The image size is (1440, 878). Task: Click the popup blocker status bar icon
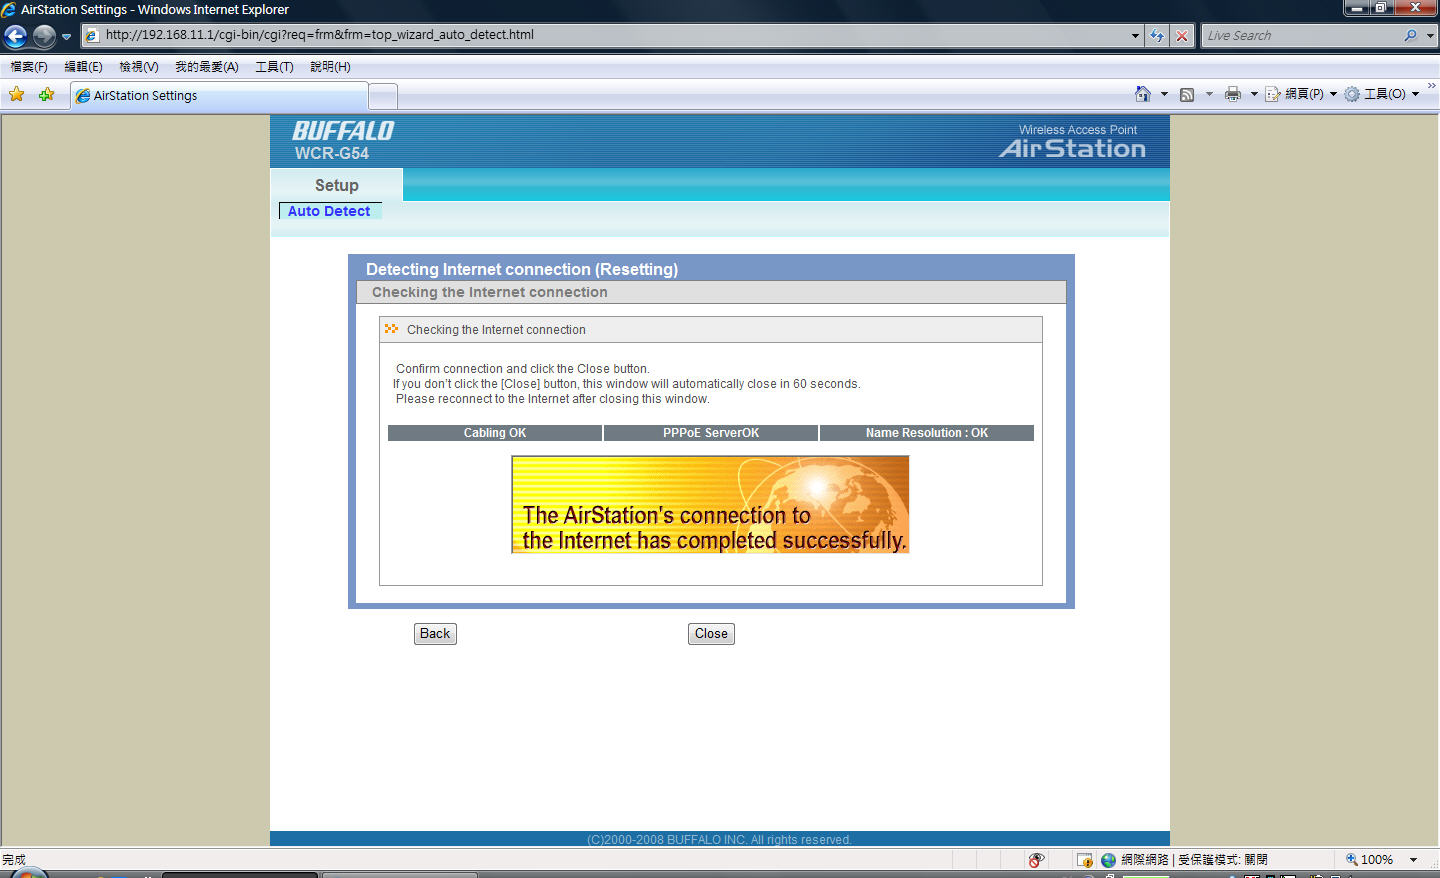1036,860
